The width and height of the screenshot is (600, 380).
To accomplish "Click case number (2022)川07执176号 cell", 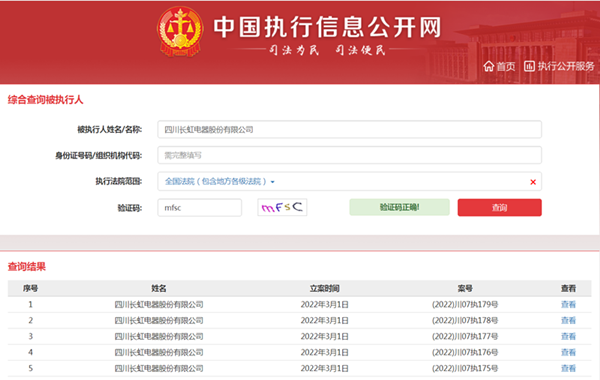I will 465,352.
